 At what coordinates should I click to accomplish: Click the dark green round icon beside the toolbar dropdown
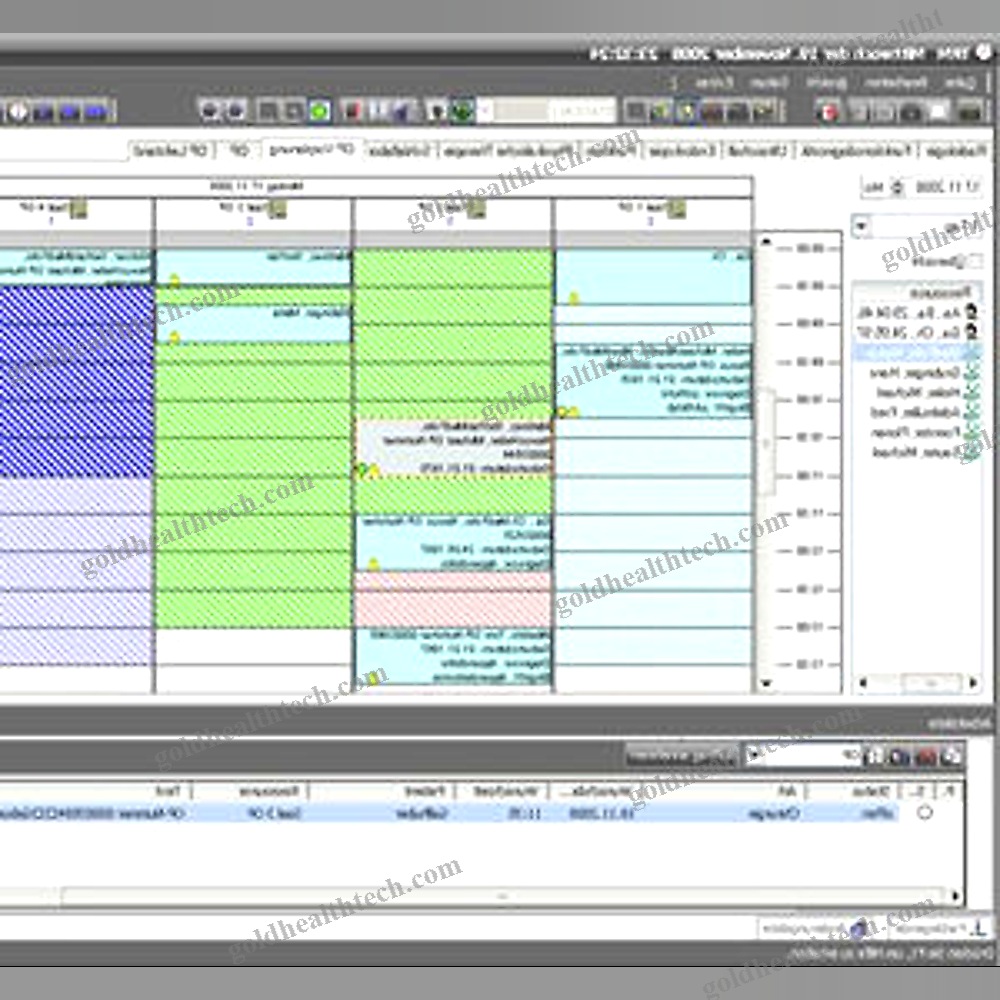tap(462, 111)
